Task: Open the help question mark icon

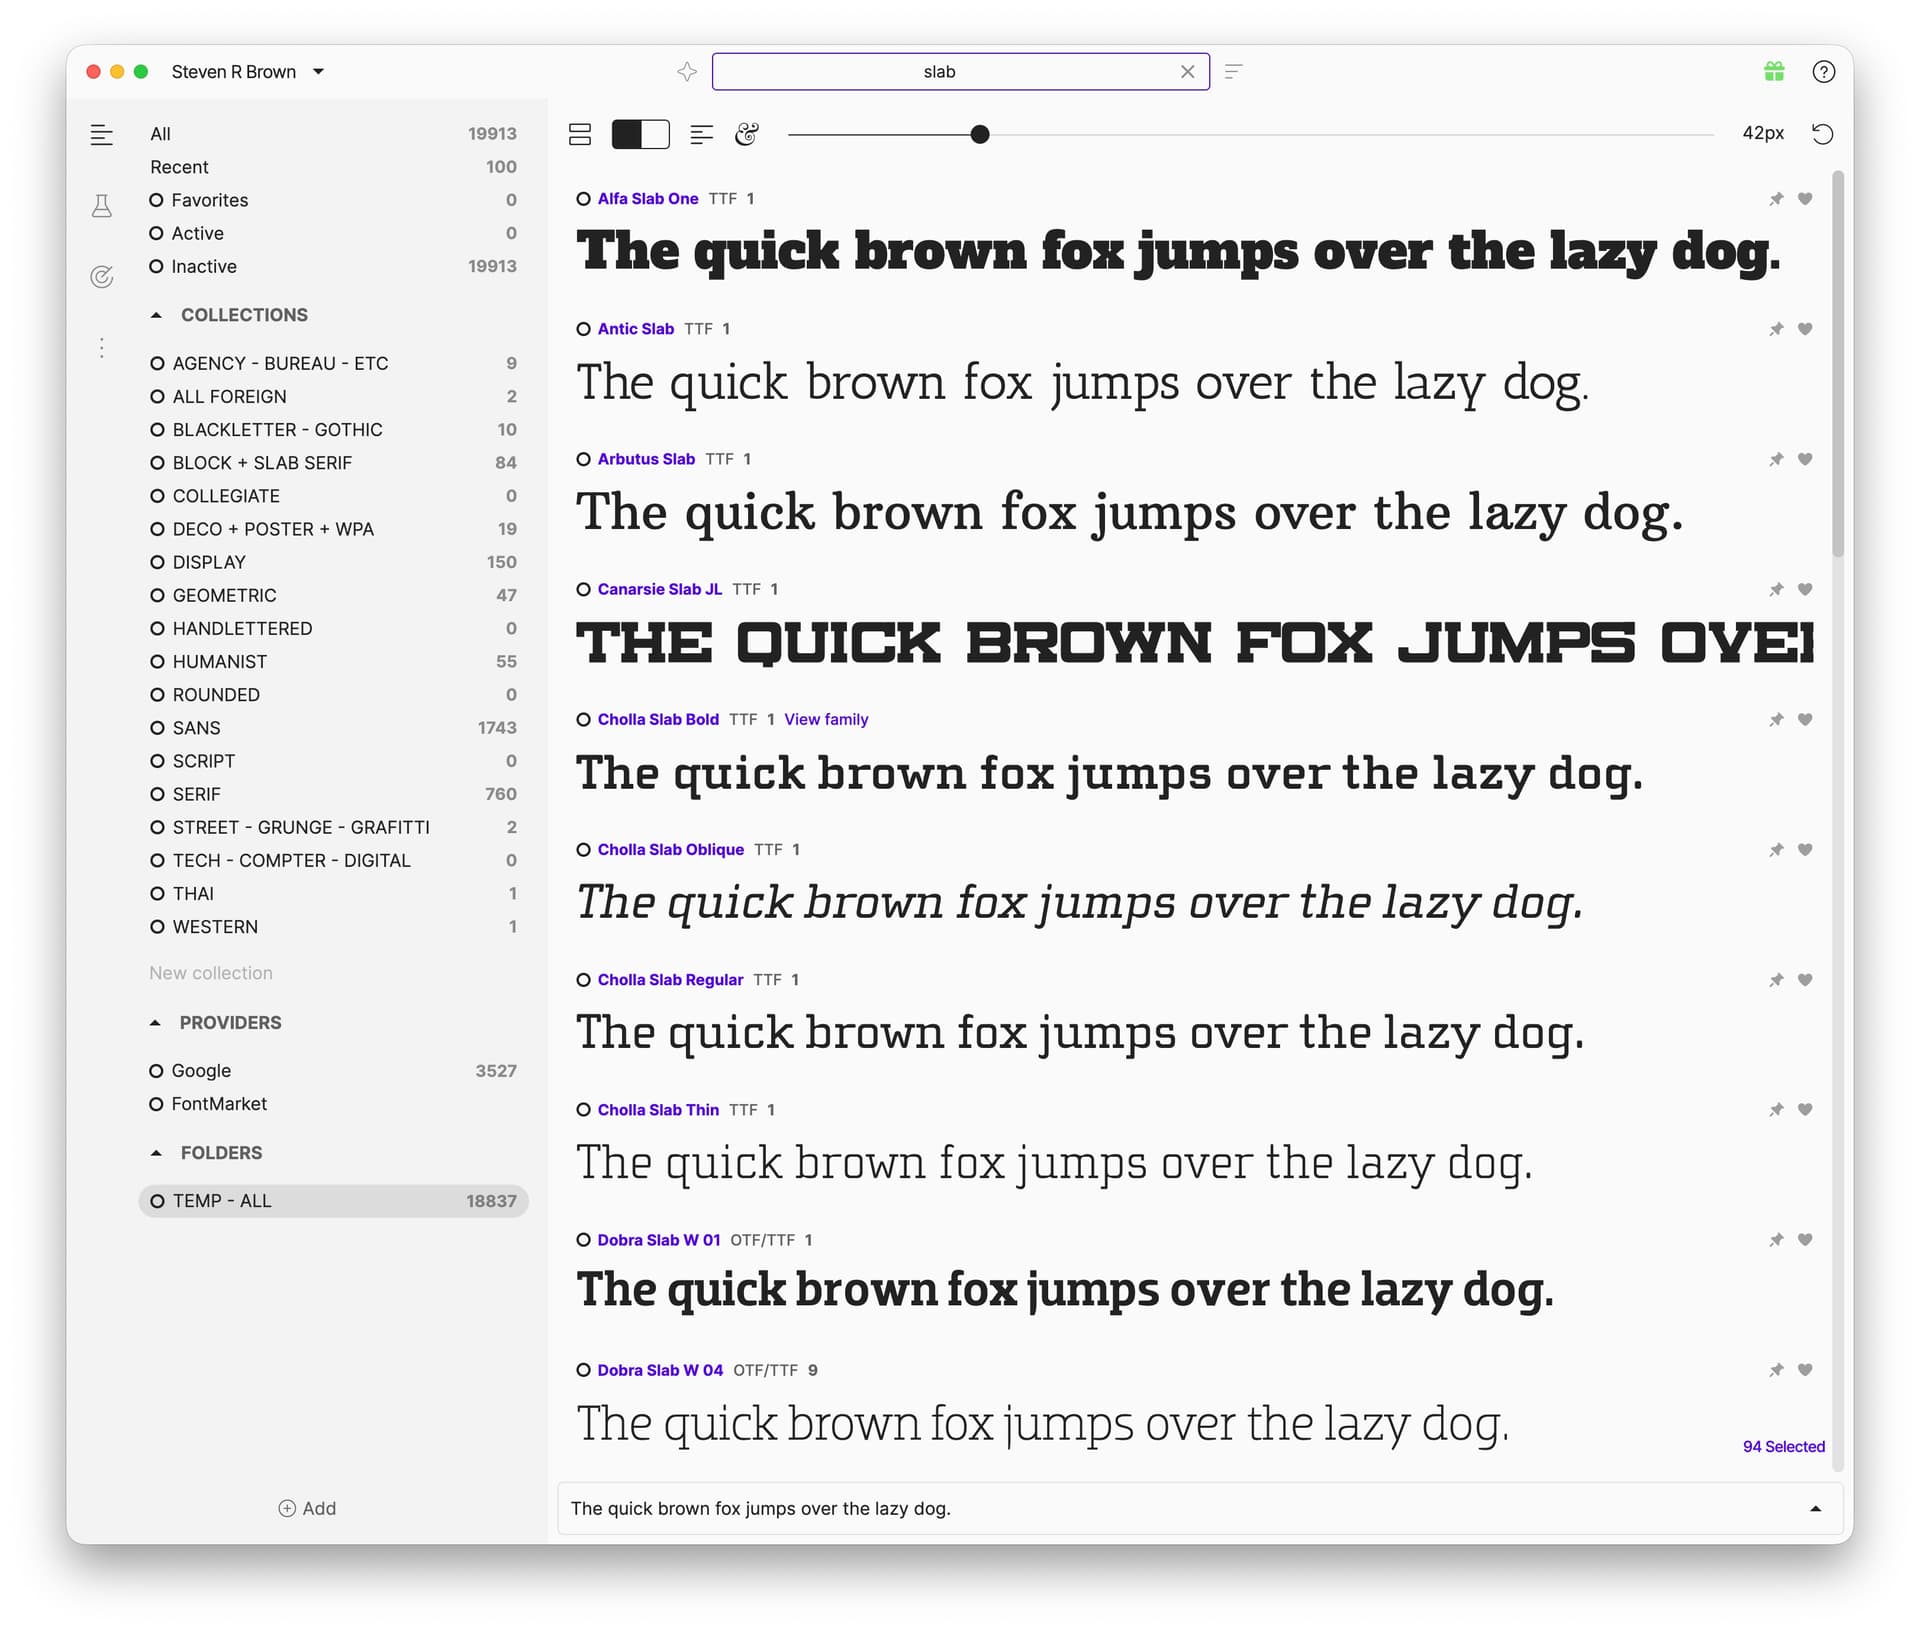Action: pyautogui.click(x=1823, y=71)
